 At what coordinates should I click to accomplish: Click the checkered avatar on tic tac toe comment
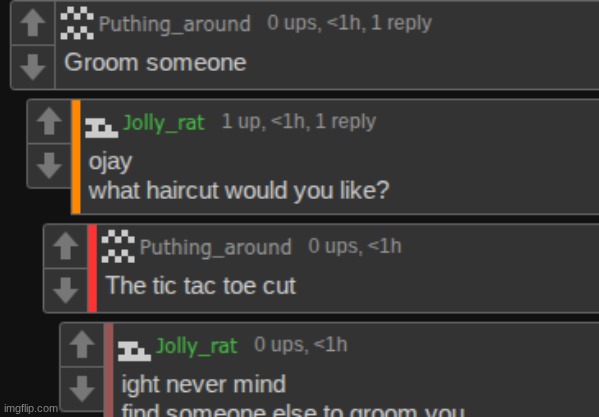coord(118,246)
